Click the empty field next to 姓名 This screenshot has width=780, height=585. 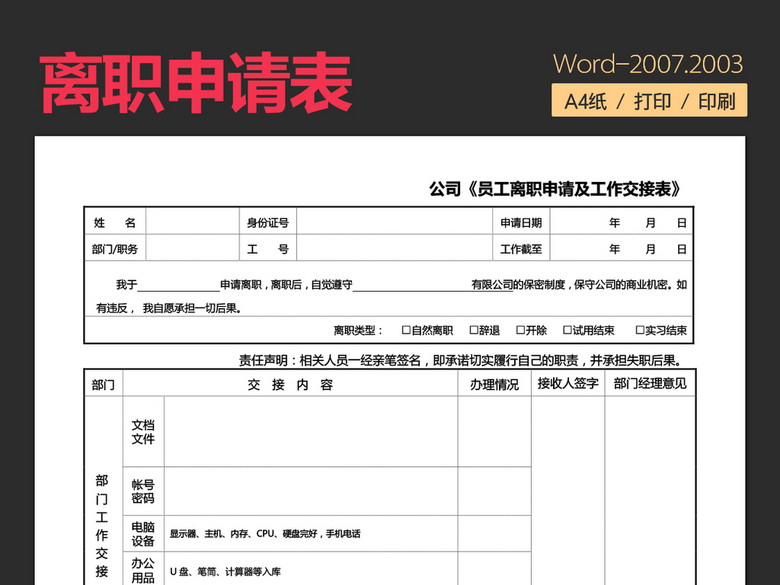click(x=193, y=222)
